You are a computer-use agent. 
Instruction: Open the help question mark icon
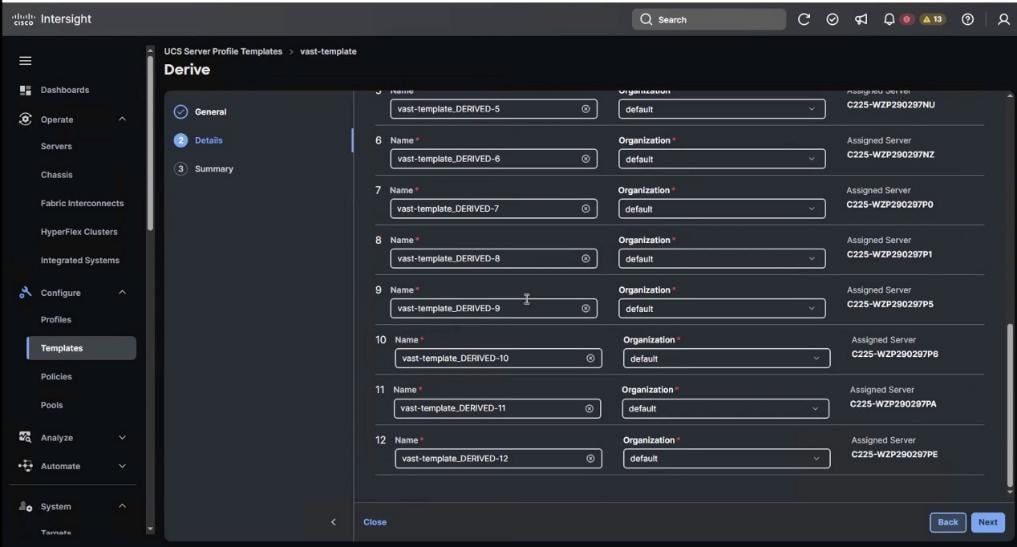967,19
